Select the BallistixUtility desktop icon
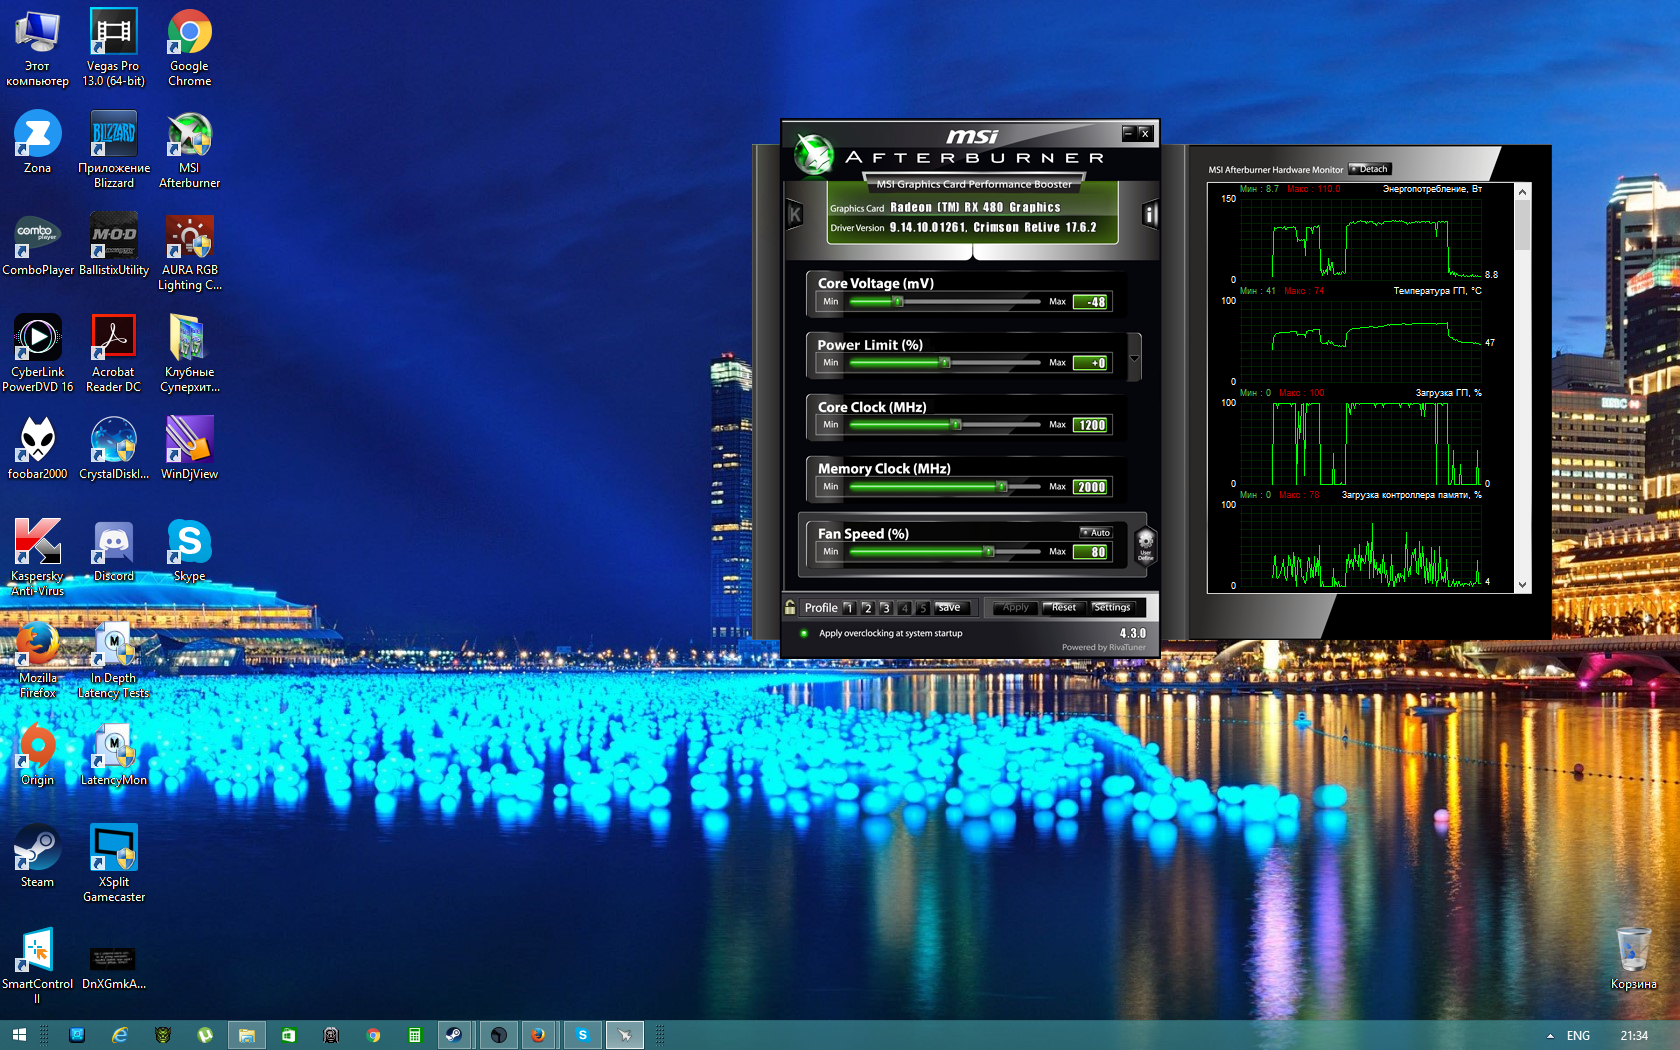This screenshot has width=1680, height=1050. (x=114, y=245)
